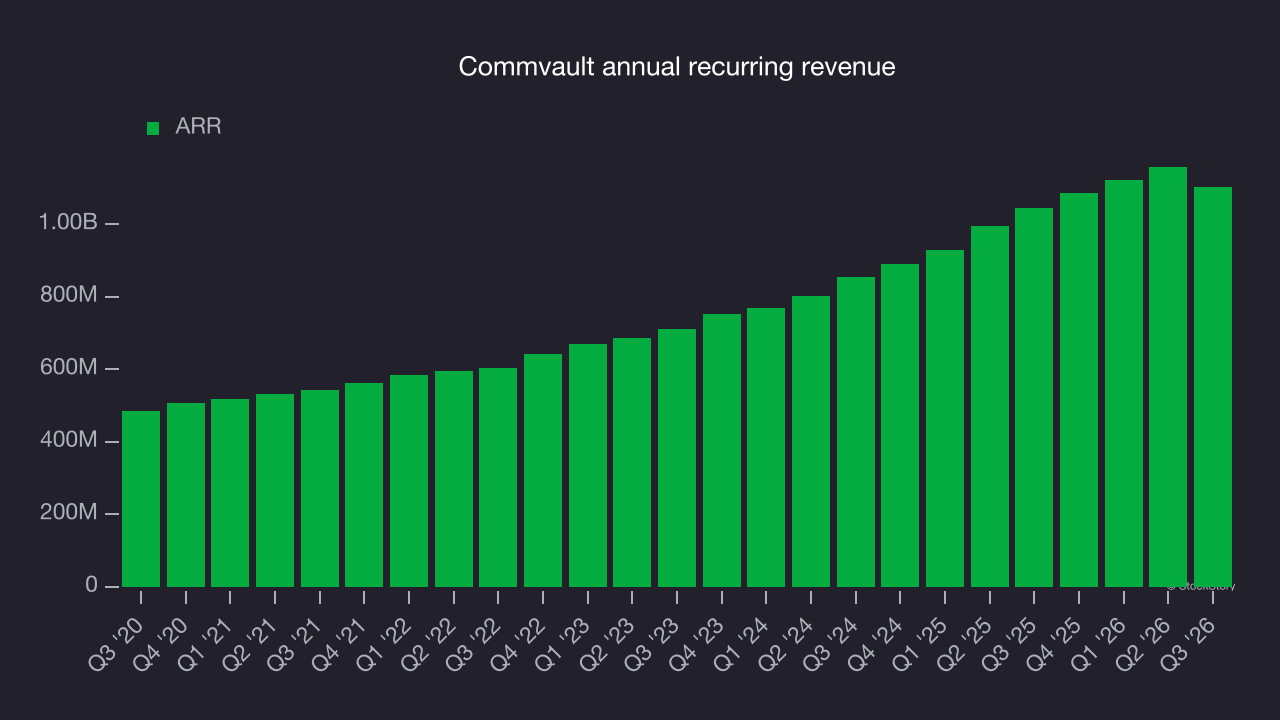Click the 400M y-axis label

pyautogui.click(x=67, y=440)
